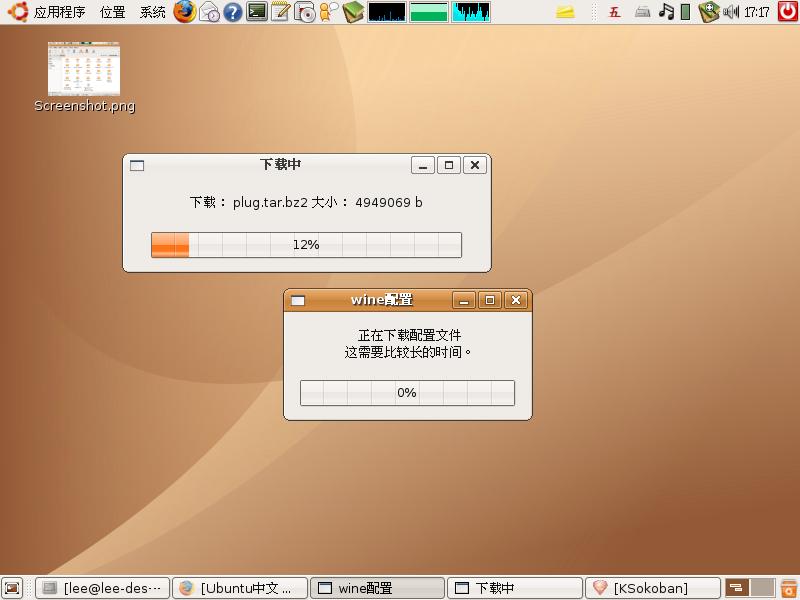This screenshot has height=600, width=800.
Task: Switch to the lee@lee-des terminal taskbar item
Action: [102, 588]
